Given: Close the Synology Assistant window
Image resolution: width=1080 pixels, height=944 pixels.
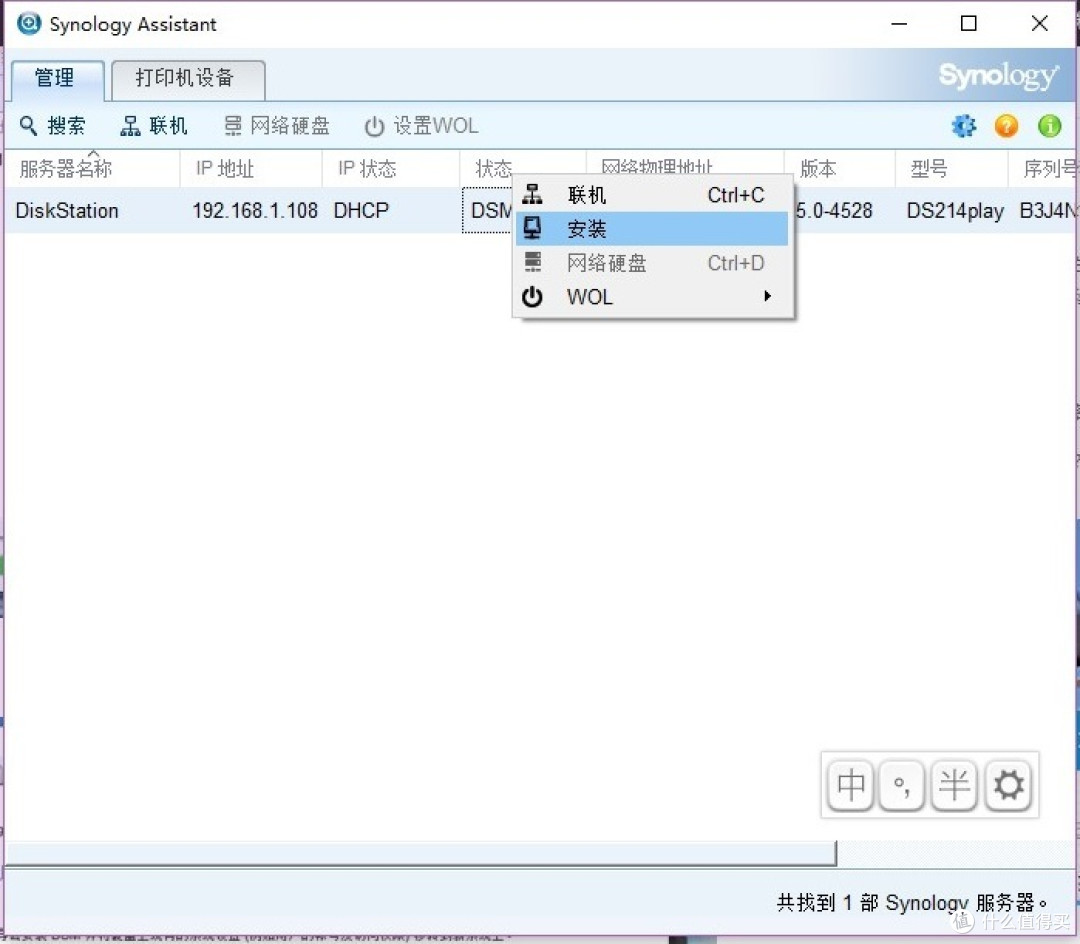Looking at the screenshot, I should tap(1039, 23).
